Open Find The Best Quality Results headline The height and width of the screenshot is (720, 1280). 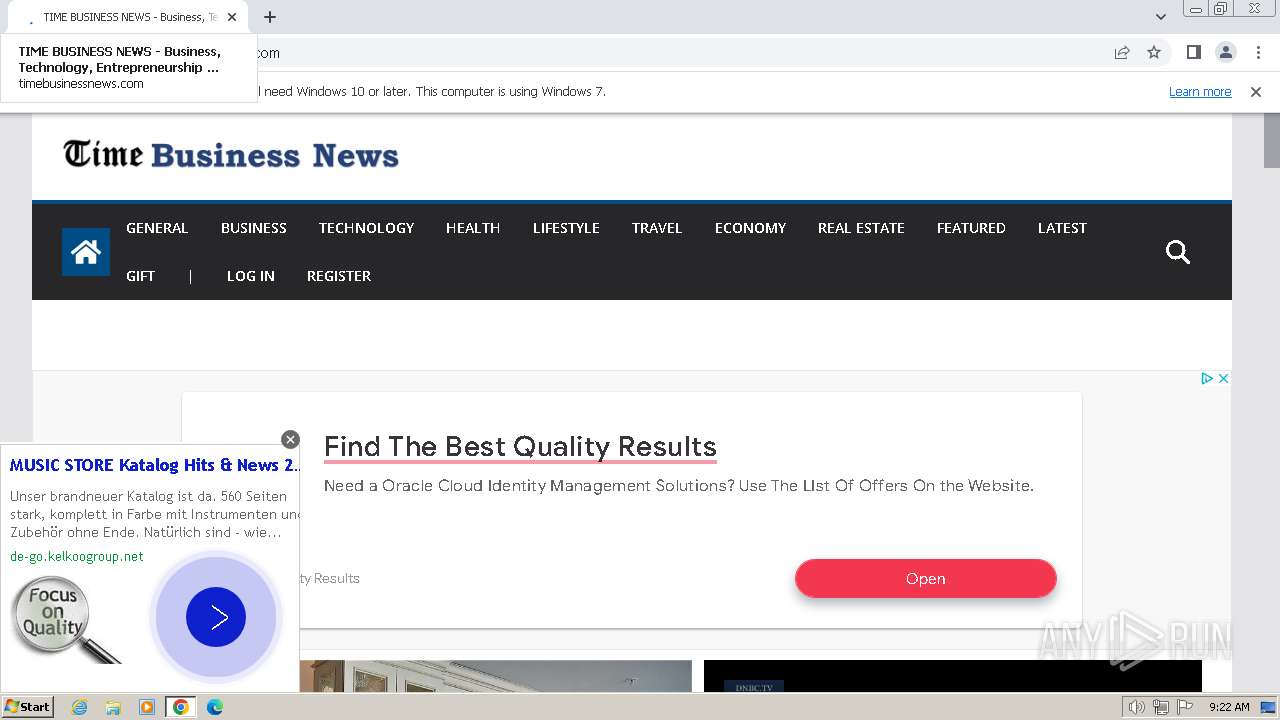[520, 447]
